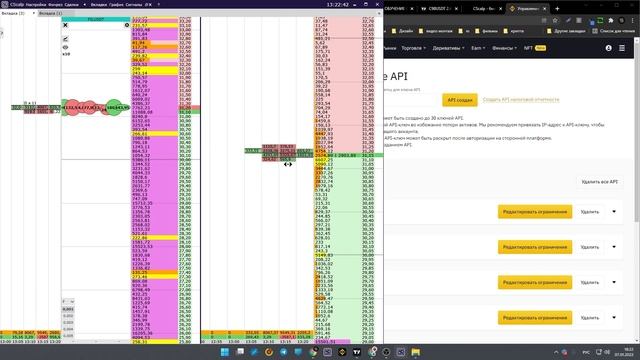
Task: Expand fourth API key row arrow
Action: pos(614,318)
